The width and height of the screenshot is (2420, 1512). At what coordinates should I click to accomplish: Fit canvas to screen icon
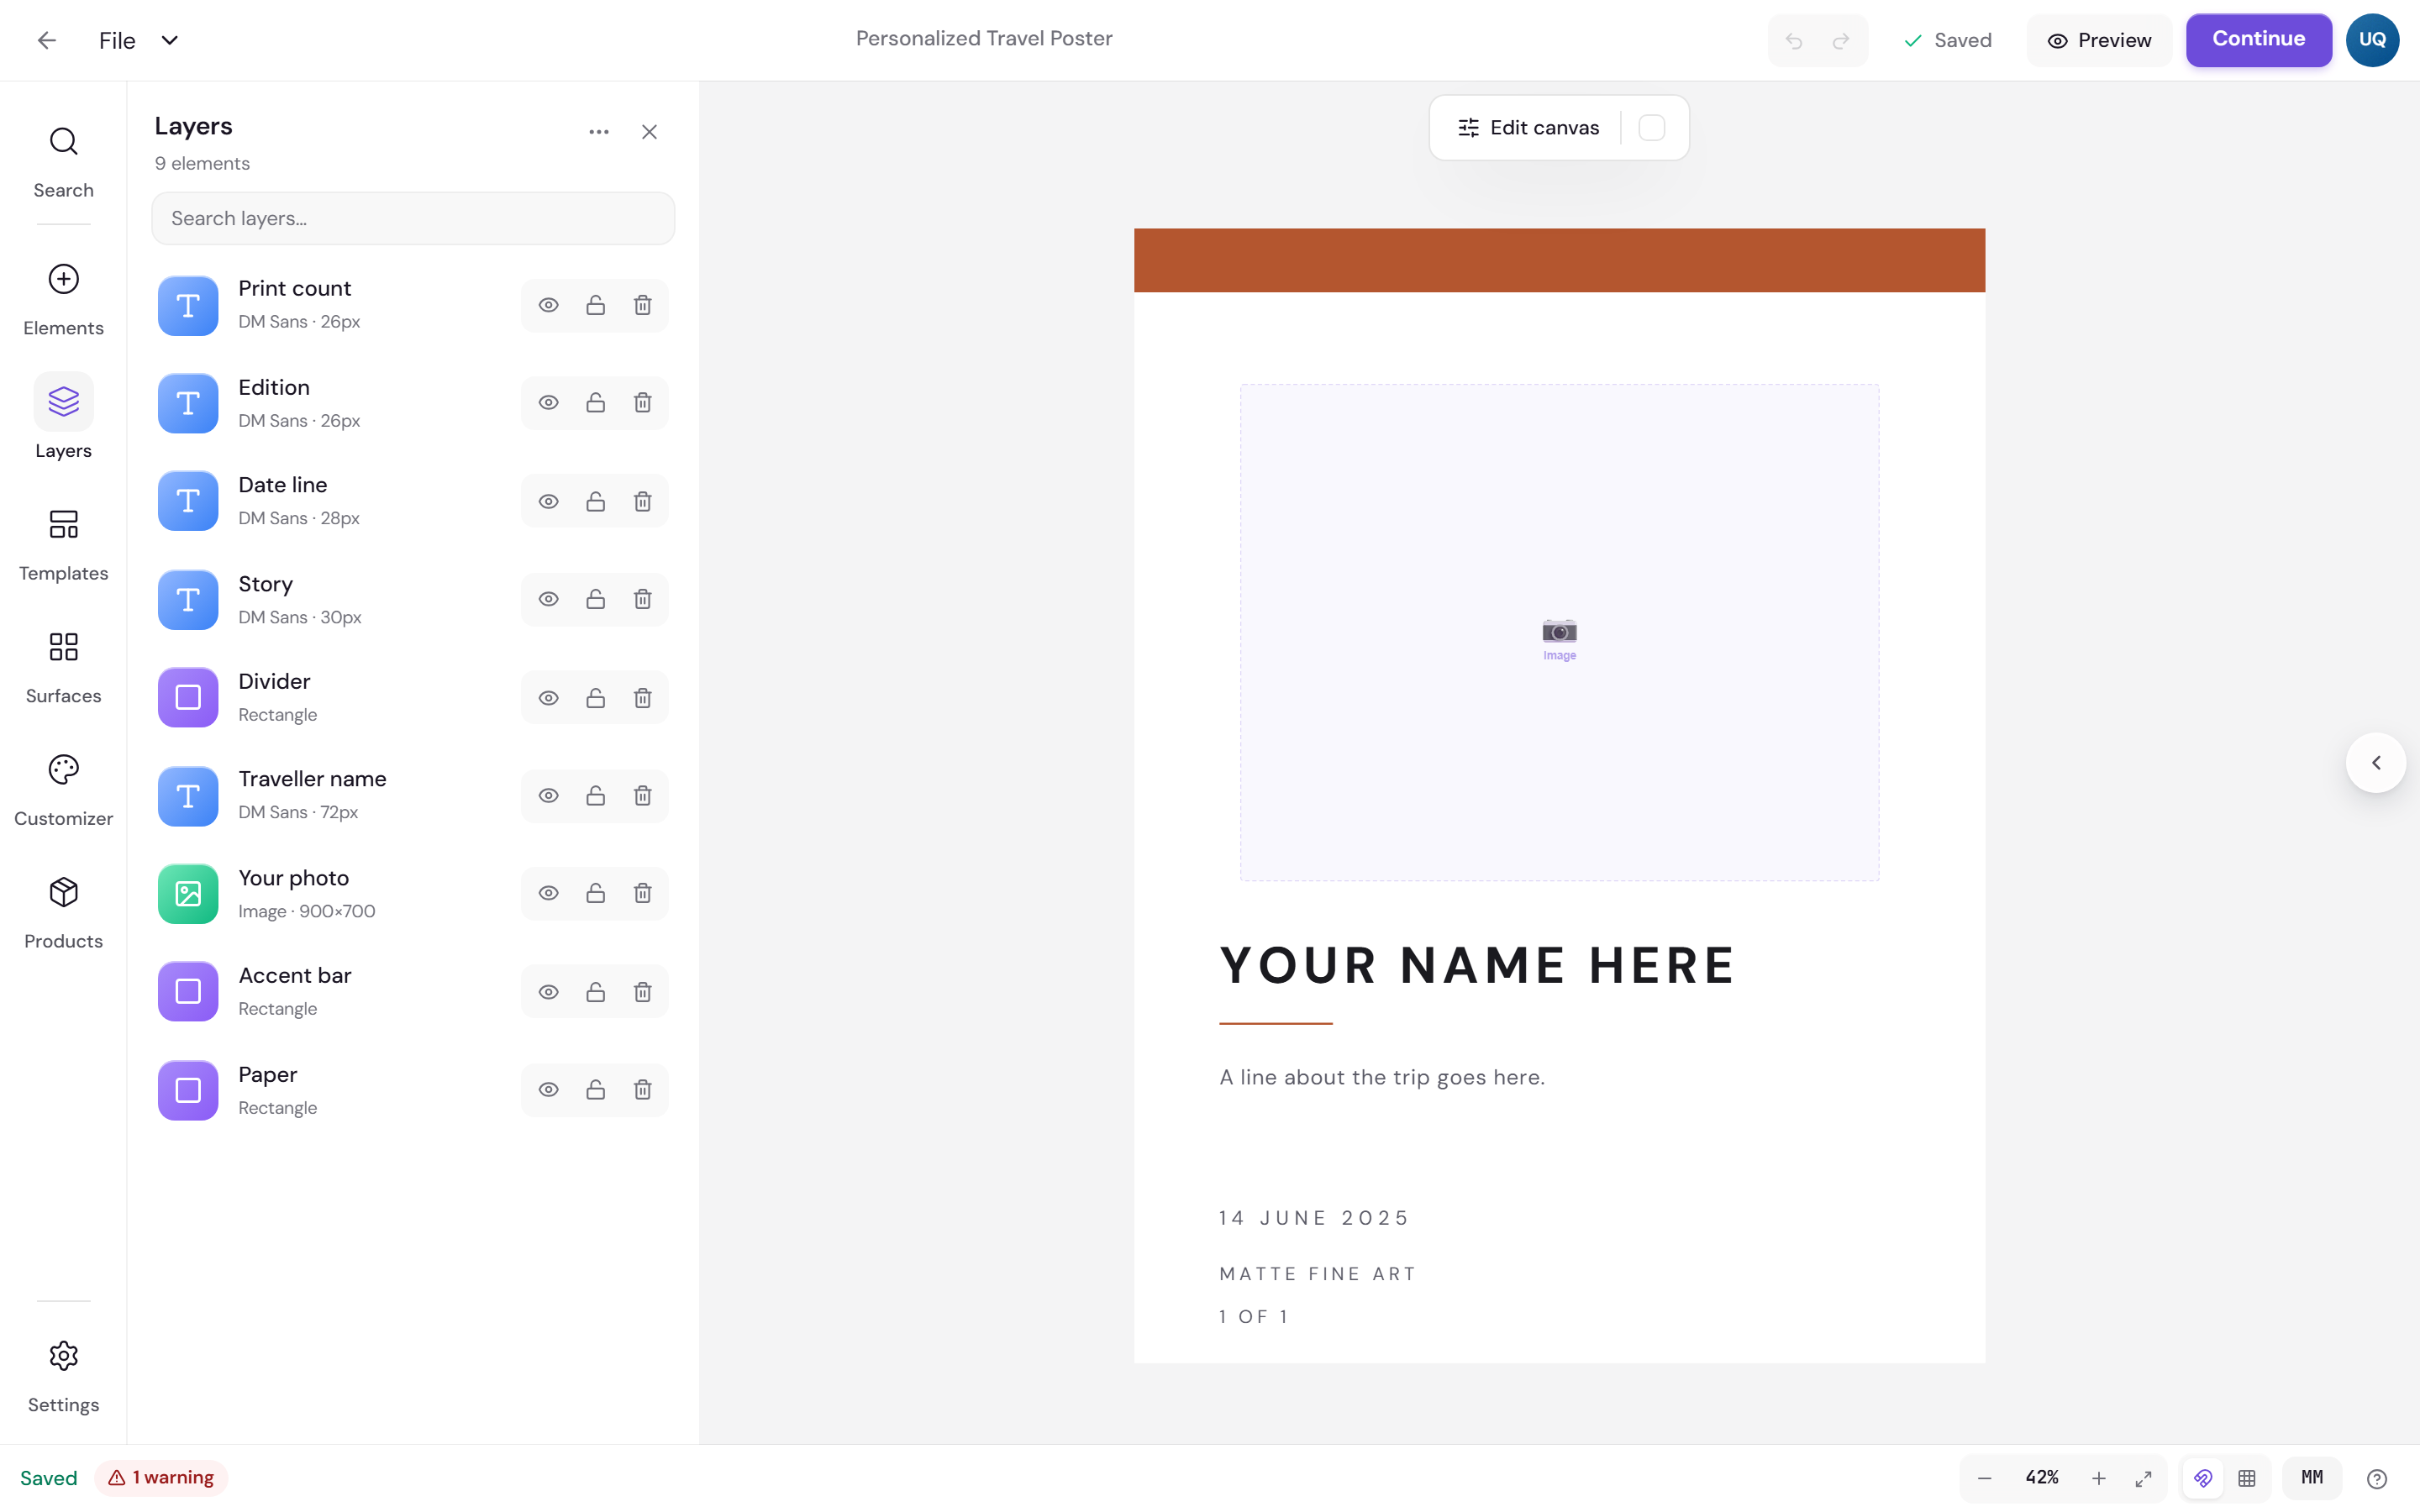pos(2143,1478)
